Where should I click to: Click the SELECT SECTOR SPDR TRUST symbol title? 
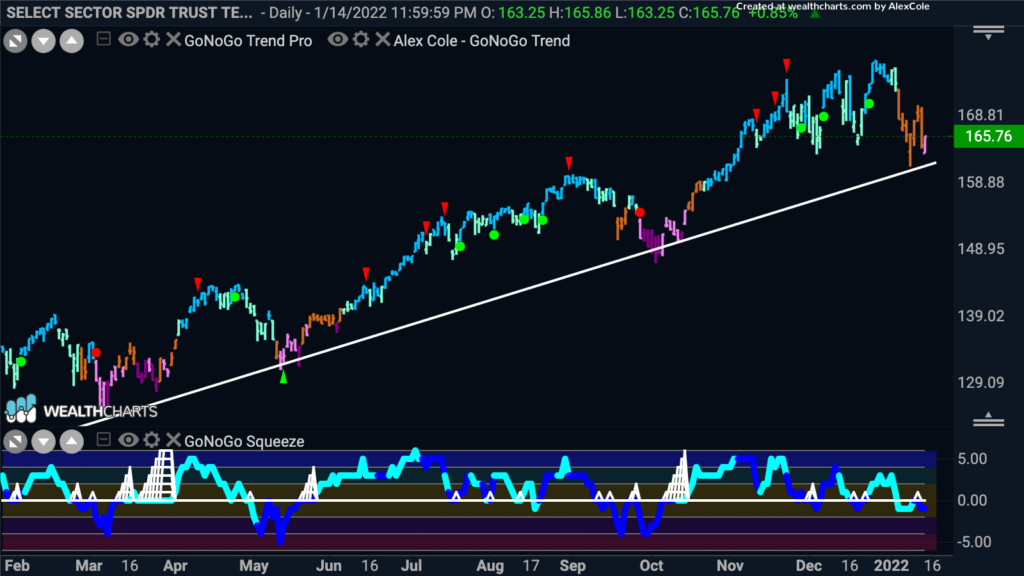129,12
